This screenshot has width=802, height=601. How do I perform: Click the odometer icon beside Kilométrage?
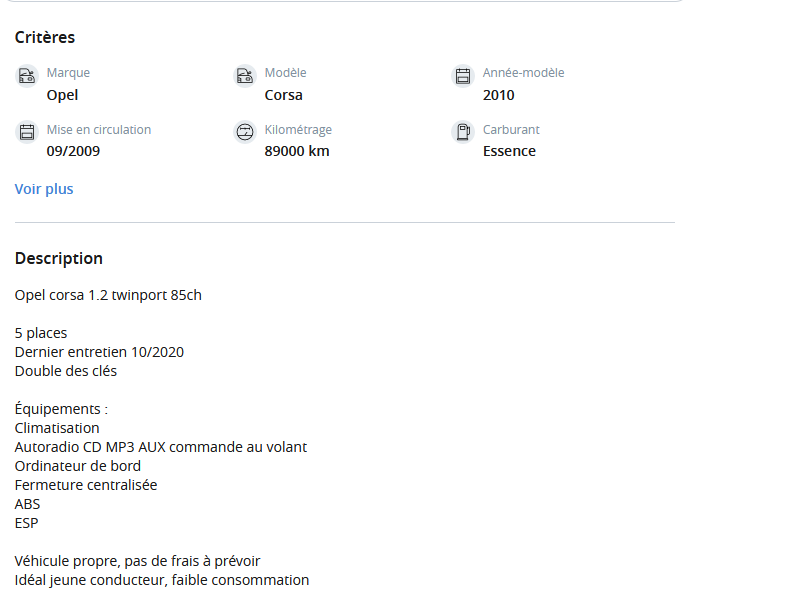pyautogui.click(x=244, y=132)
